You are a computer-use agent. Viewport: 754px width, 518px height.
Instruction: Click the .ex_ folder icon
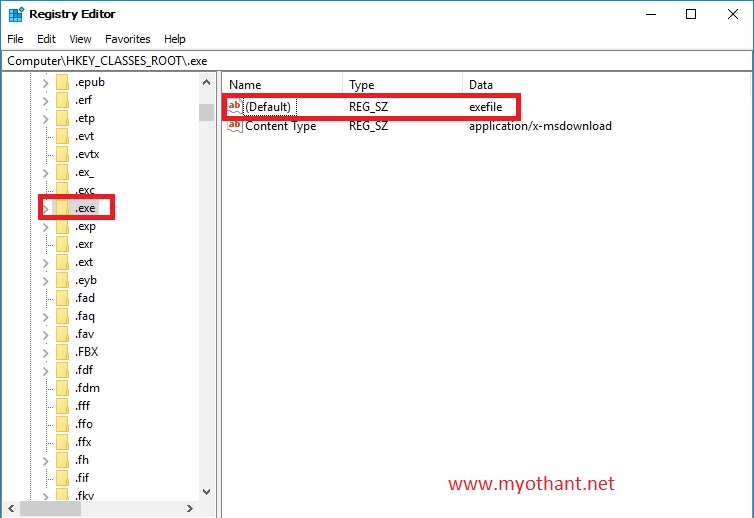tap(63, 172)
